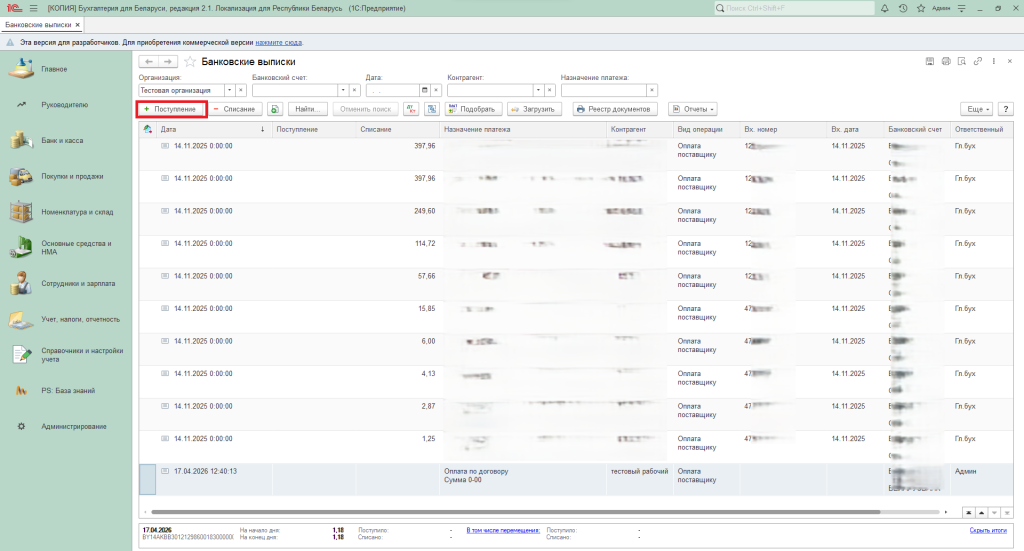Click the calendar icon in Дата field

click(424, 90)
